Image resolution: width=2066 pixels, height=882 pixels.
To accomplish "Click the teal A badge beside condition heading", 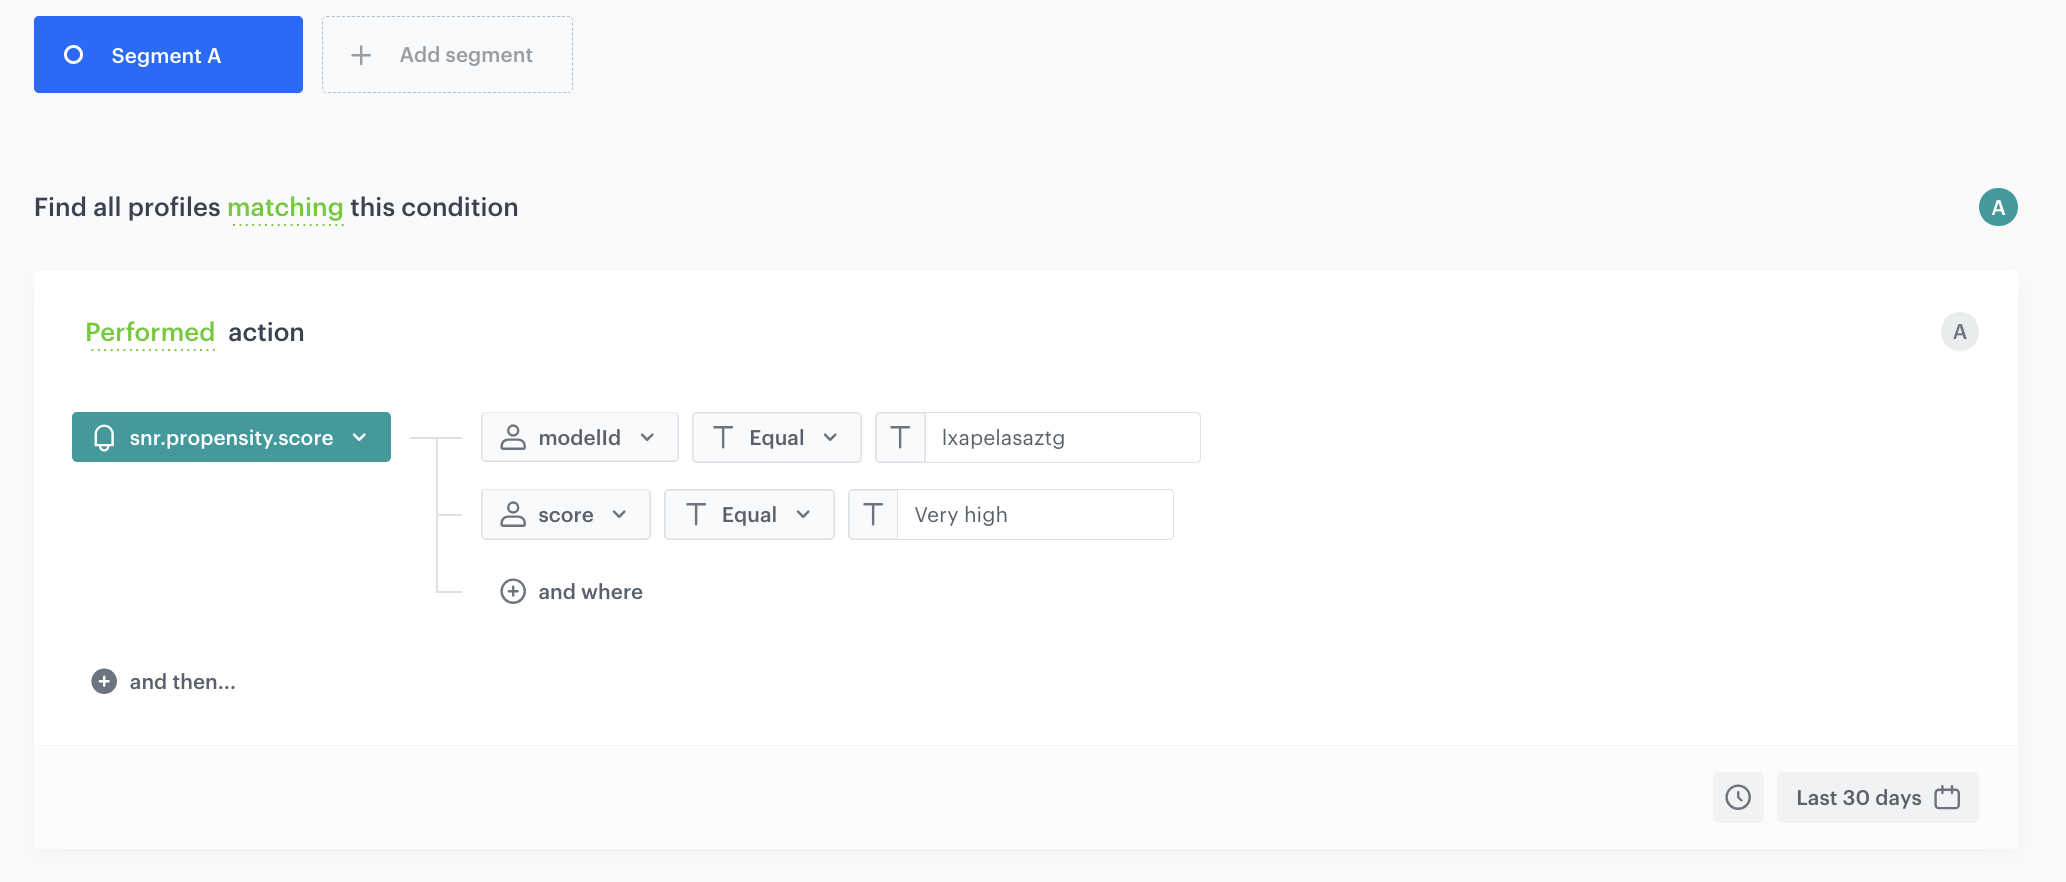I will click(x=1997, y=207).
